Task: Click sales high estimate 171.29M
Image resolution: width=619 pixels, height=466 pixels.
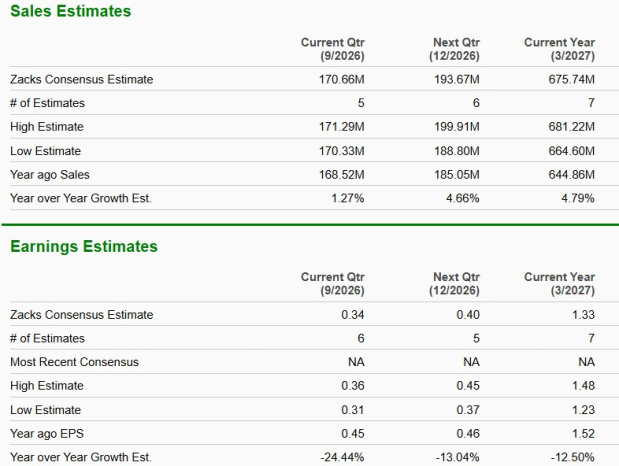Action: pos(341,127)
